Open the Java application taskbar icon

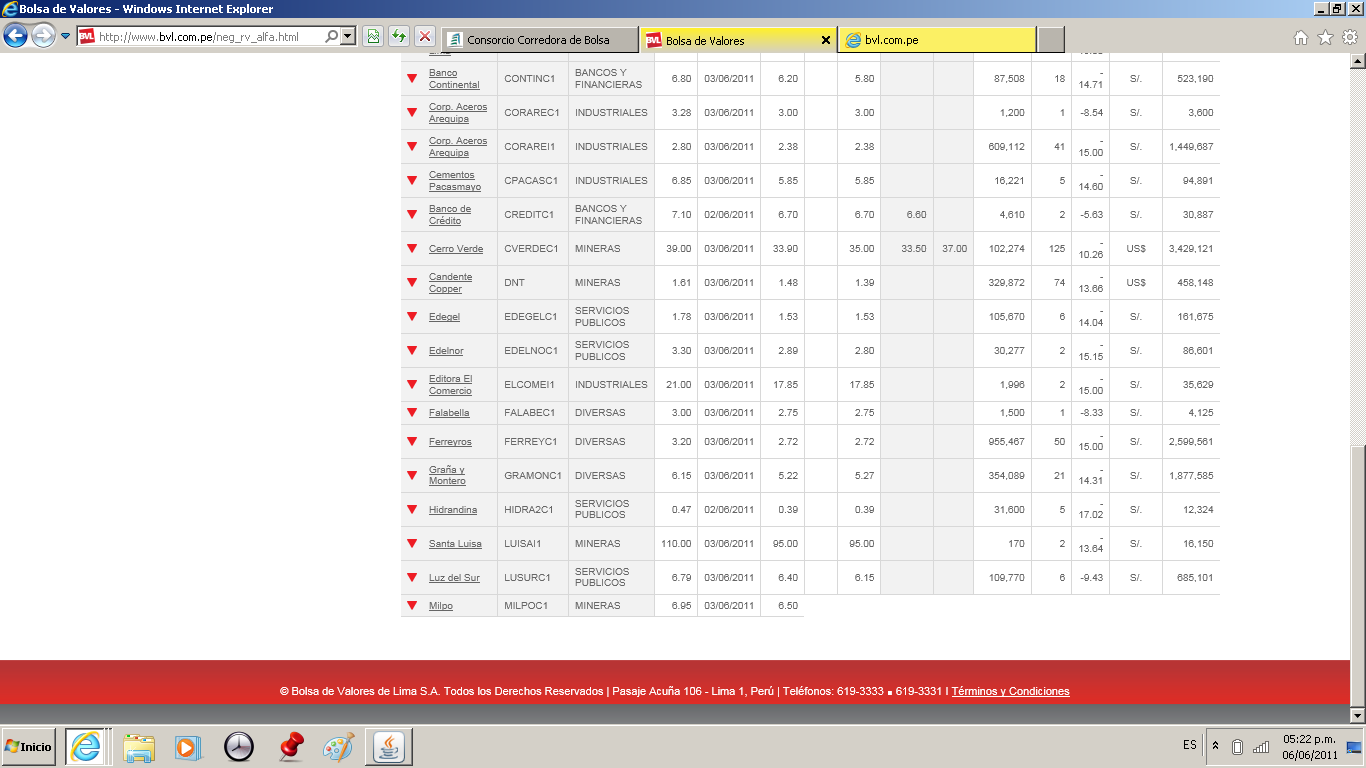(388, 747)
